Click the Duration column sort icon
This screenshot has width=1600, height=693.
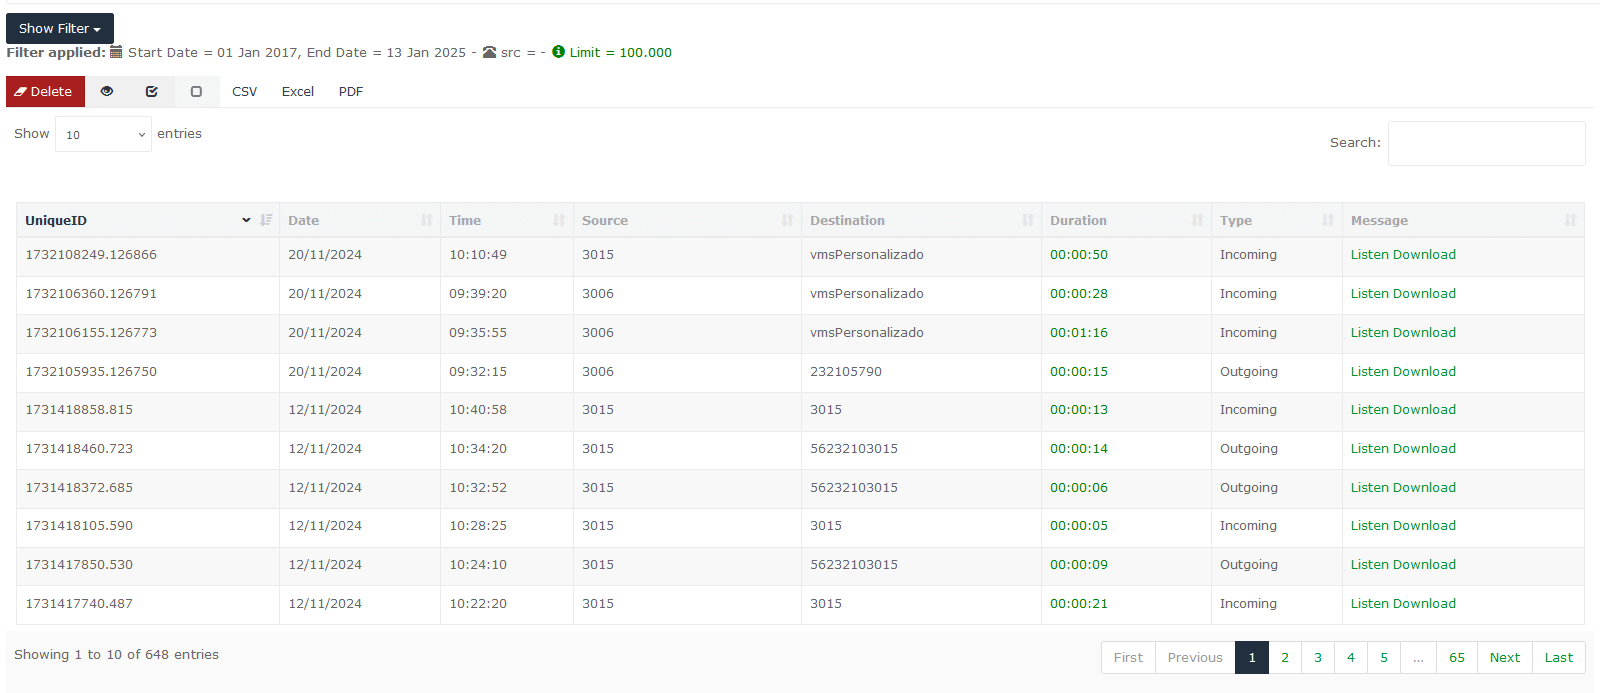(x=1197, y=220)
